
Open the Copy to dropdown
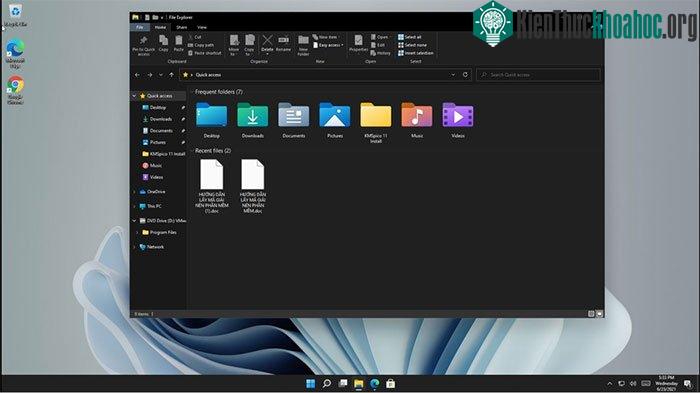(x=250, y=46)
